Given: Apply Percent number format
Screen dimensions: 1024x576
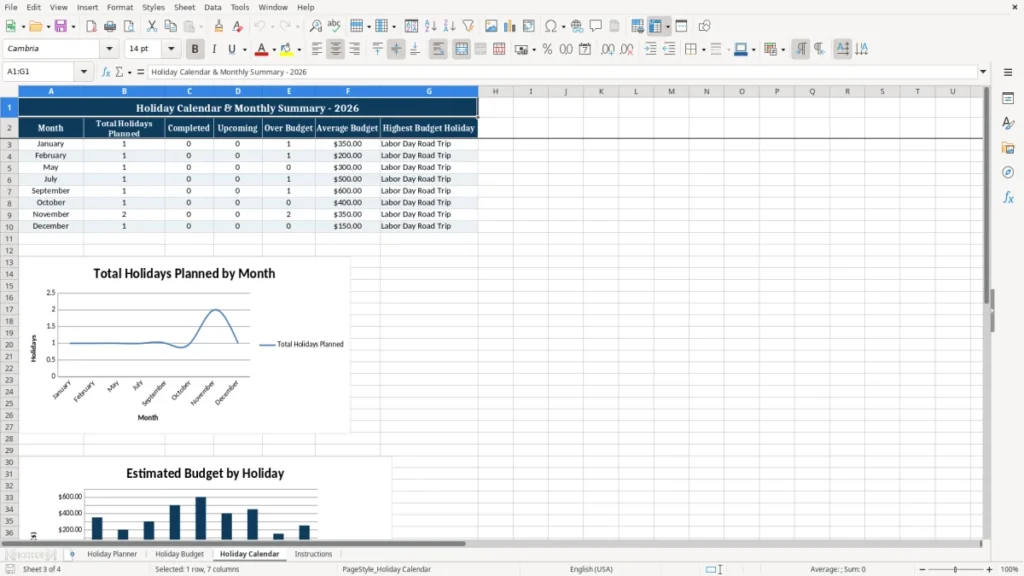Looking at the screenshot, I should [547, 49].
